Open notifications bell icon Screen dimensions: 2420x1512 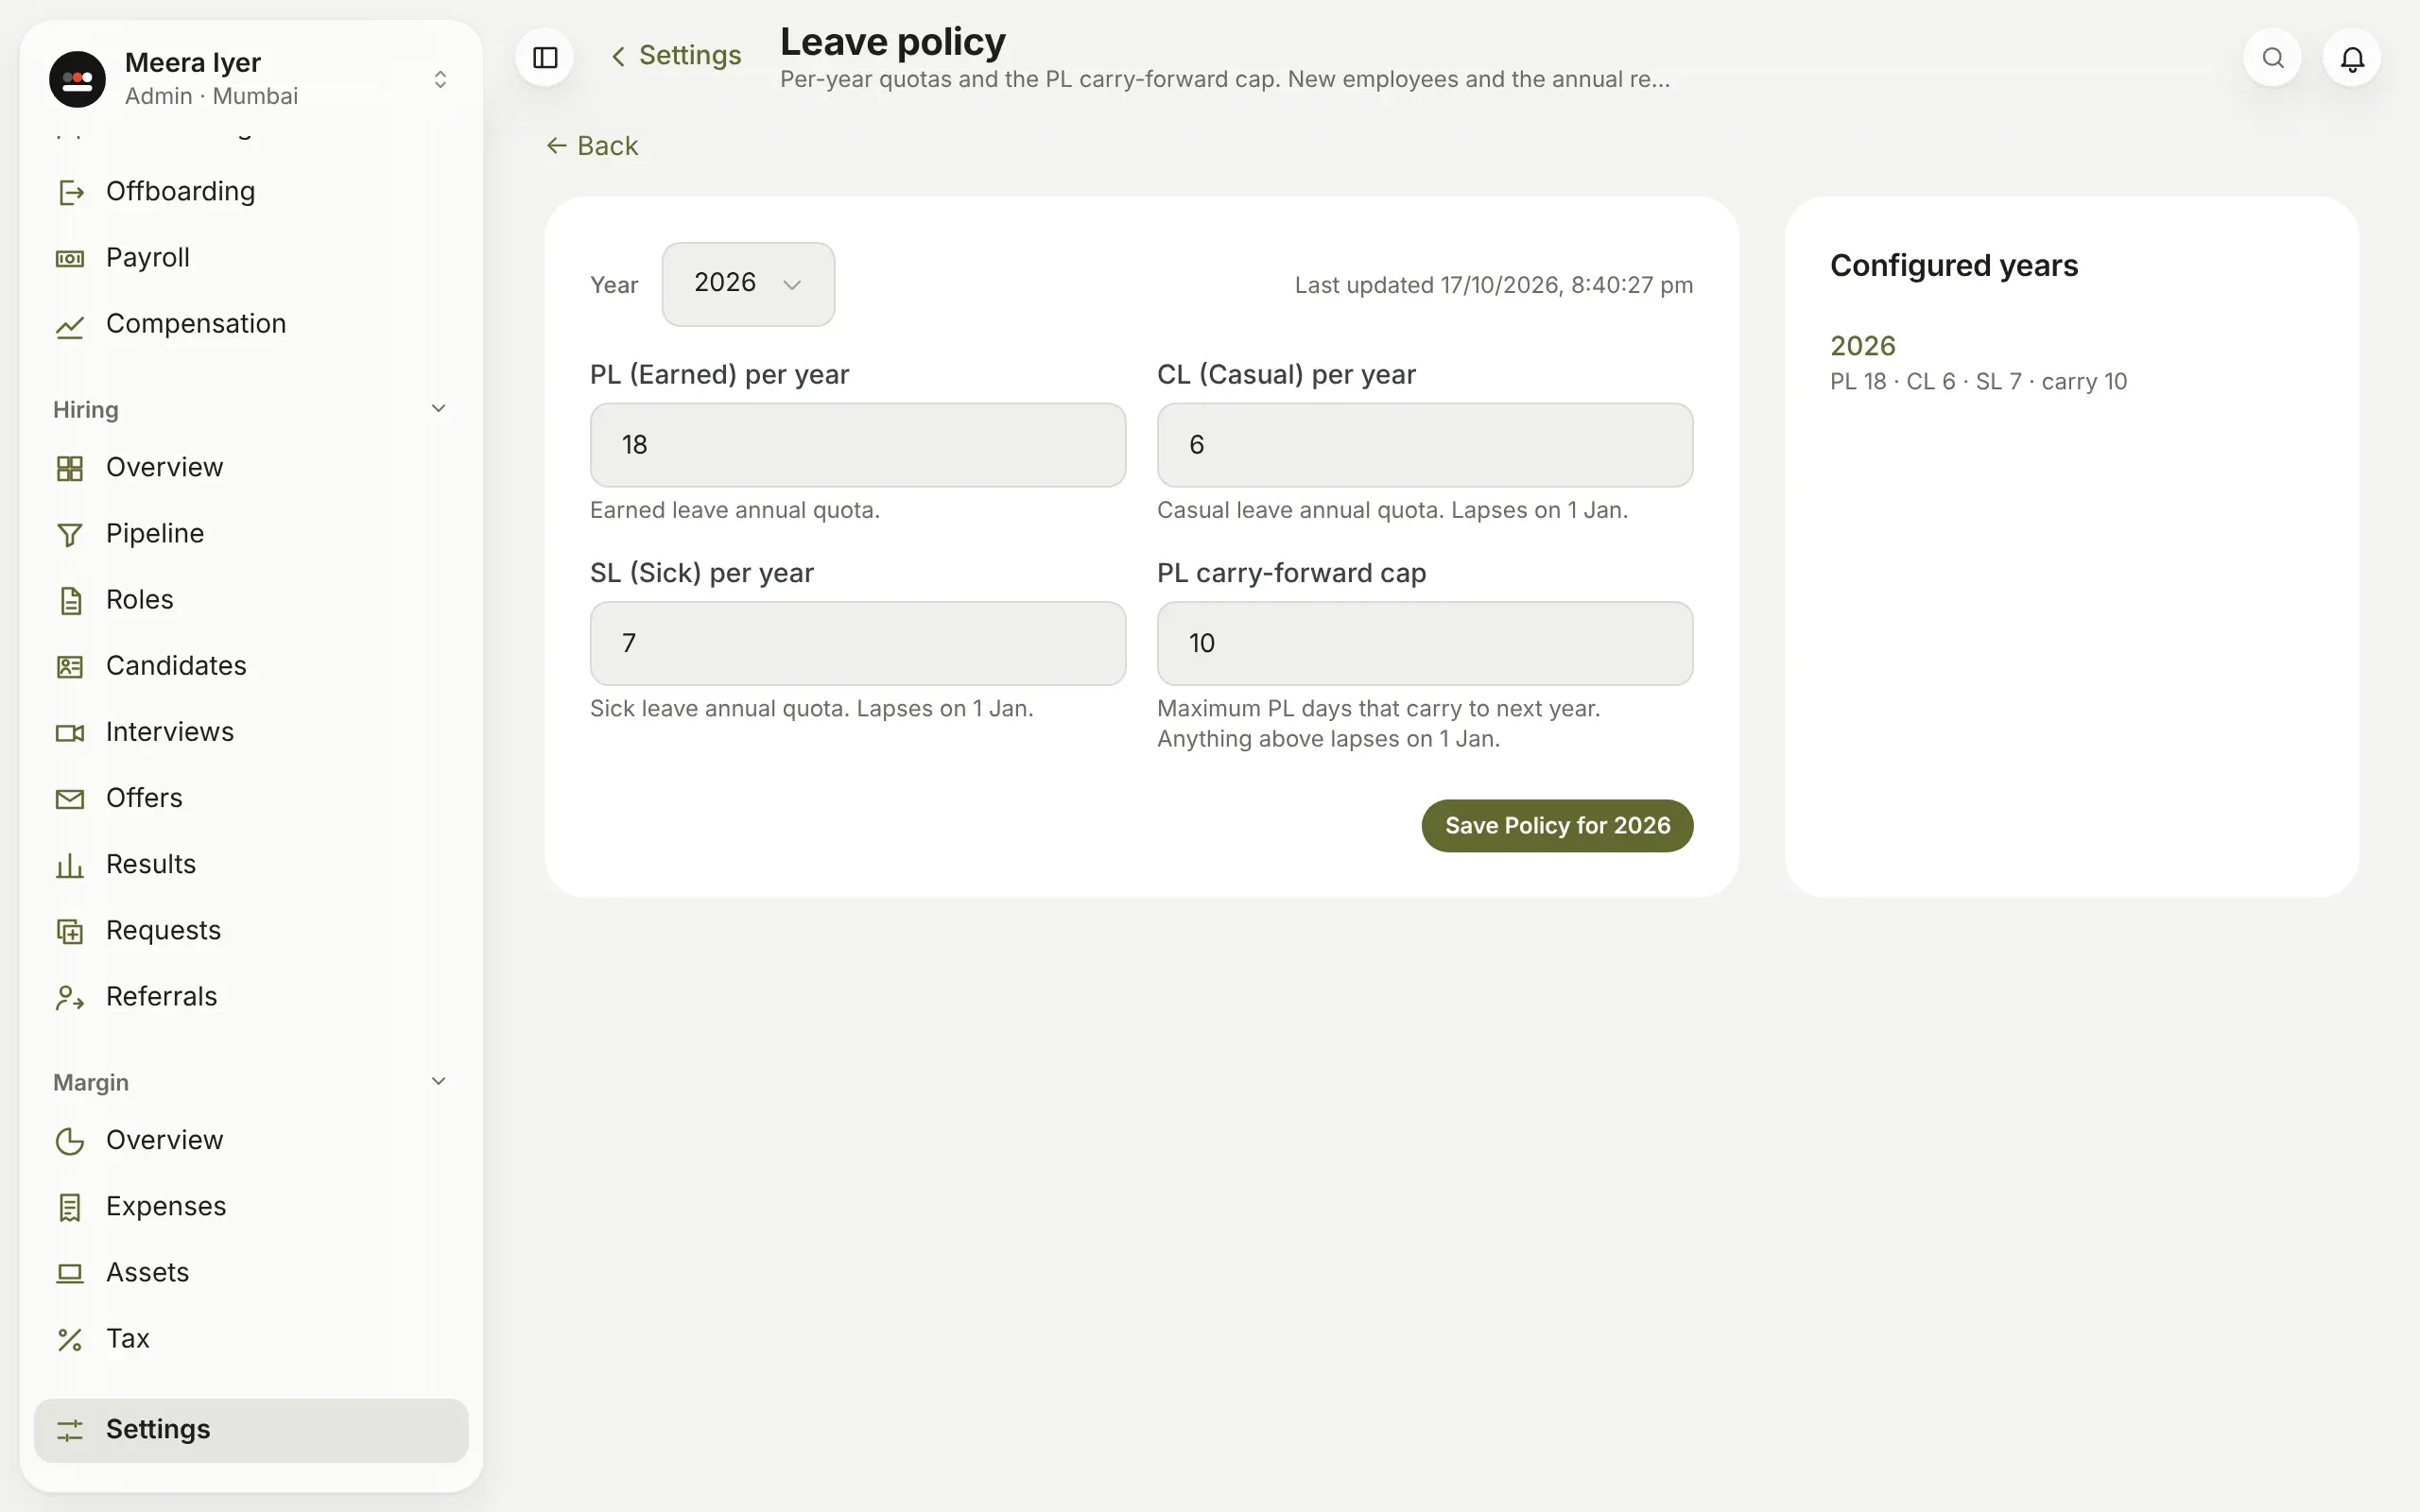point(2352,57)
